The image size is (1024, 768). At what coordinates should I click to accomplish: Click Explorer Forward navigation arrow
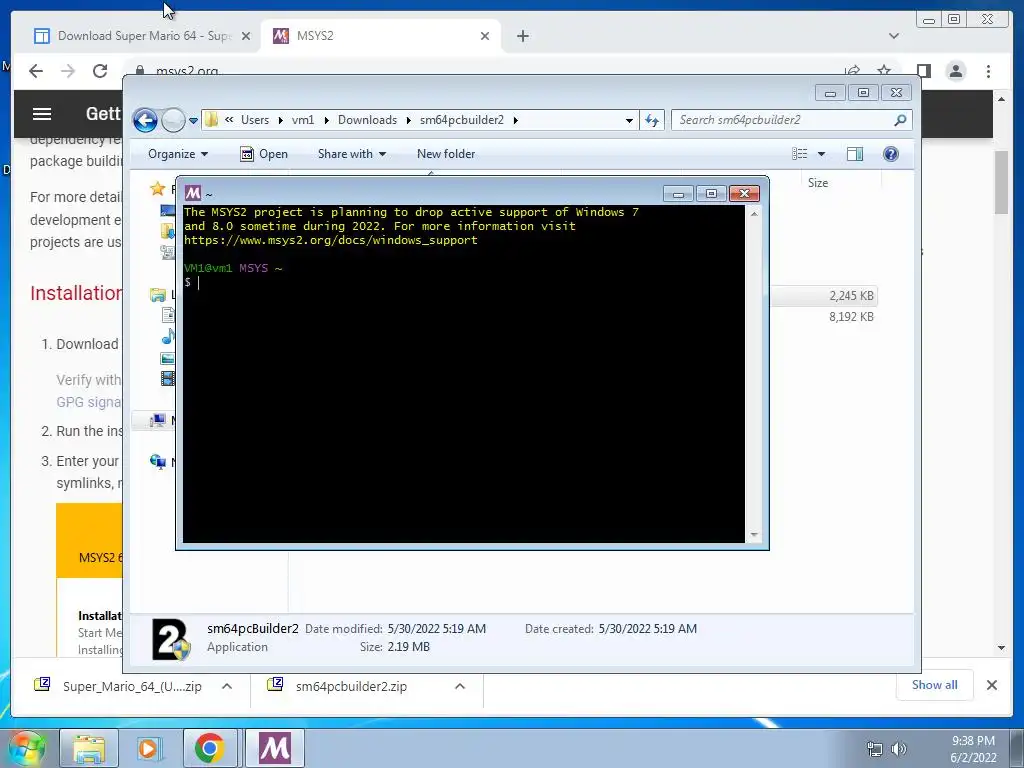(173, 120)
